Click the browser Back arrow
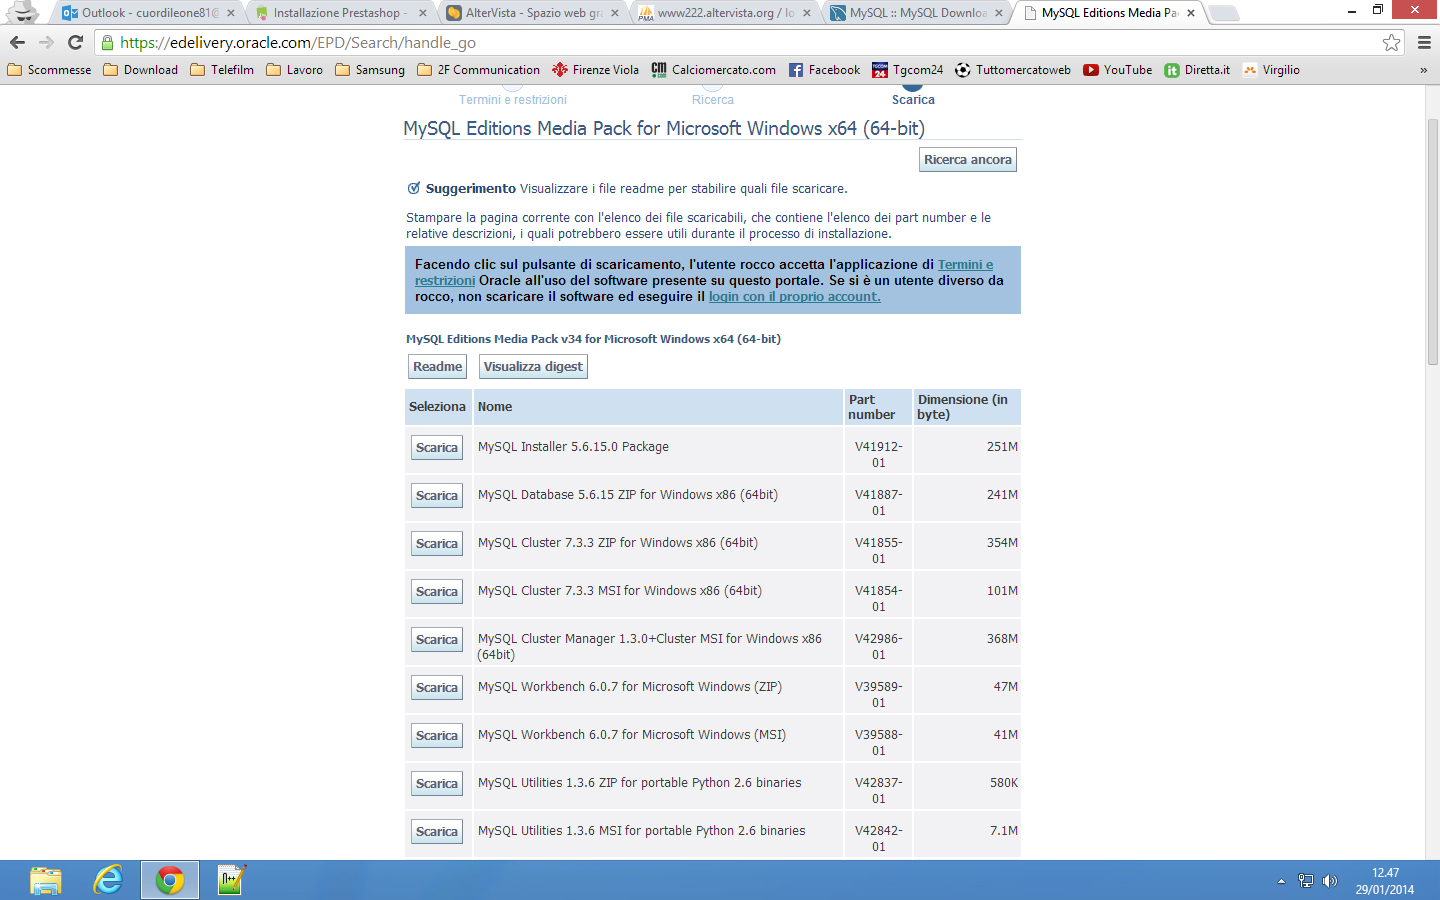Viewport: 1440px width, 900px height. (x=17, y=42)
